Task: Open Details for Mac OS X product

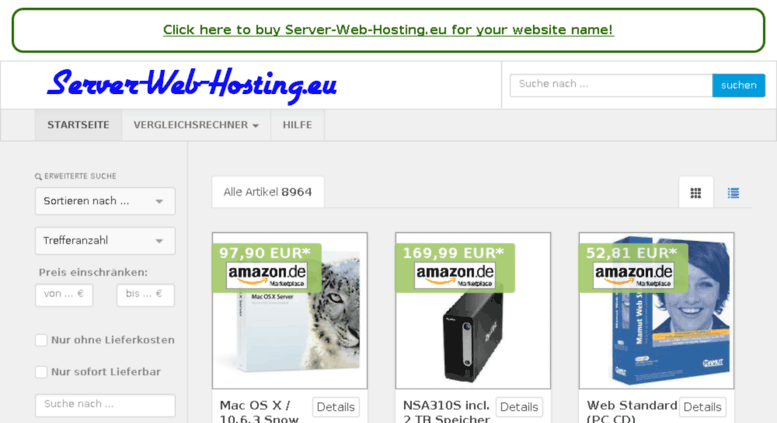Action: [x=335, y=407]
